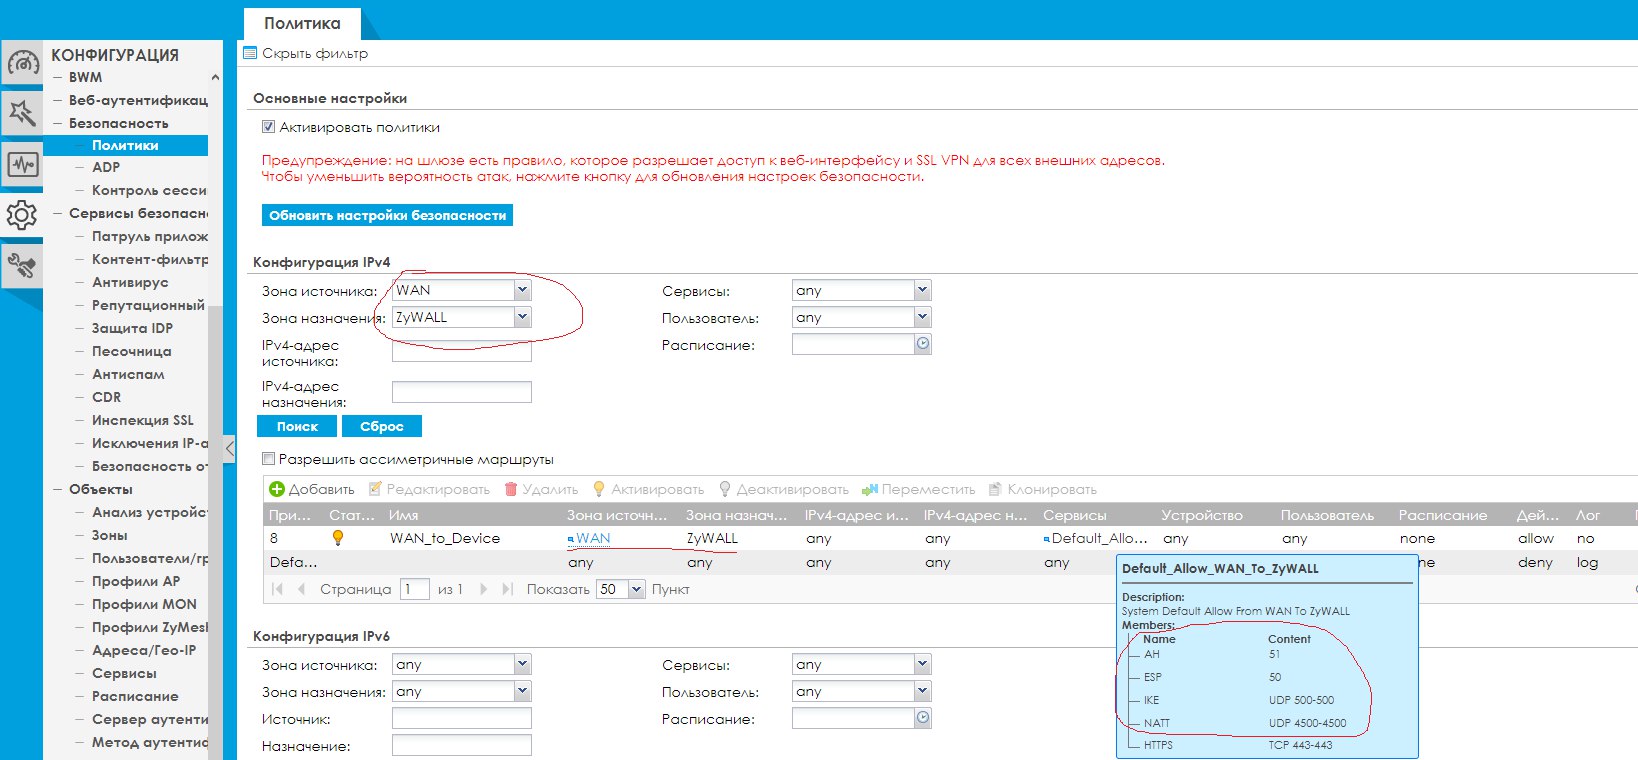The height and width of the screenshot is (760, 1638).
Task: Go to first page of rules
Action: pos(278,589)
